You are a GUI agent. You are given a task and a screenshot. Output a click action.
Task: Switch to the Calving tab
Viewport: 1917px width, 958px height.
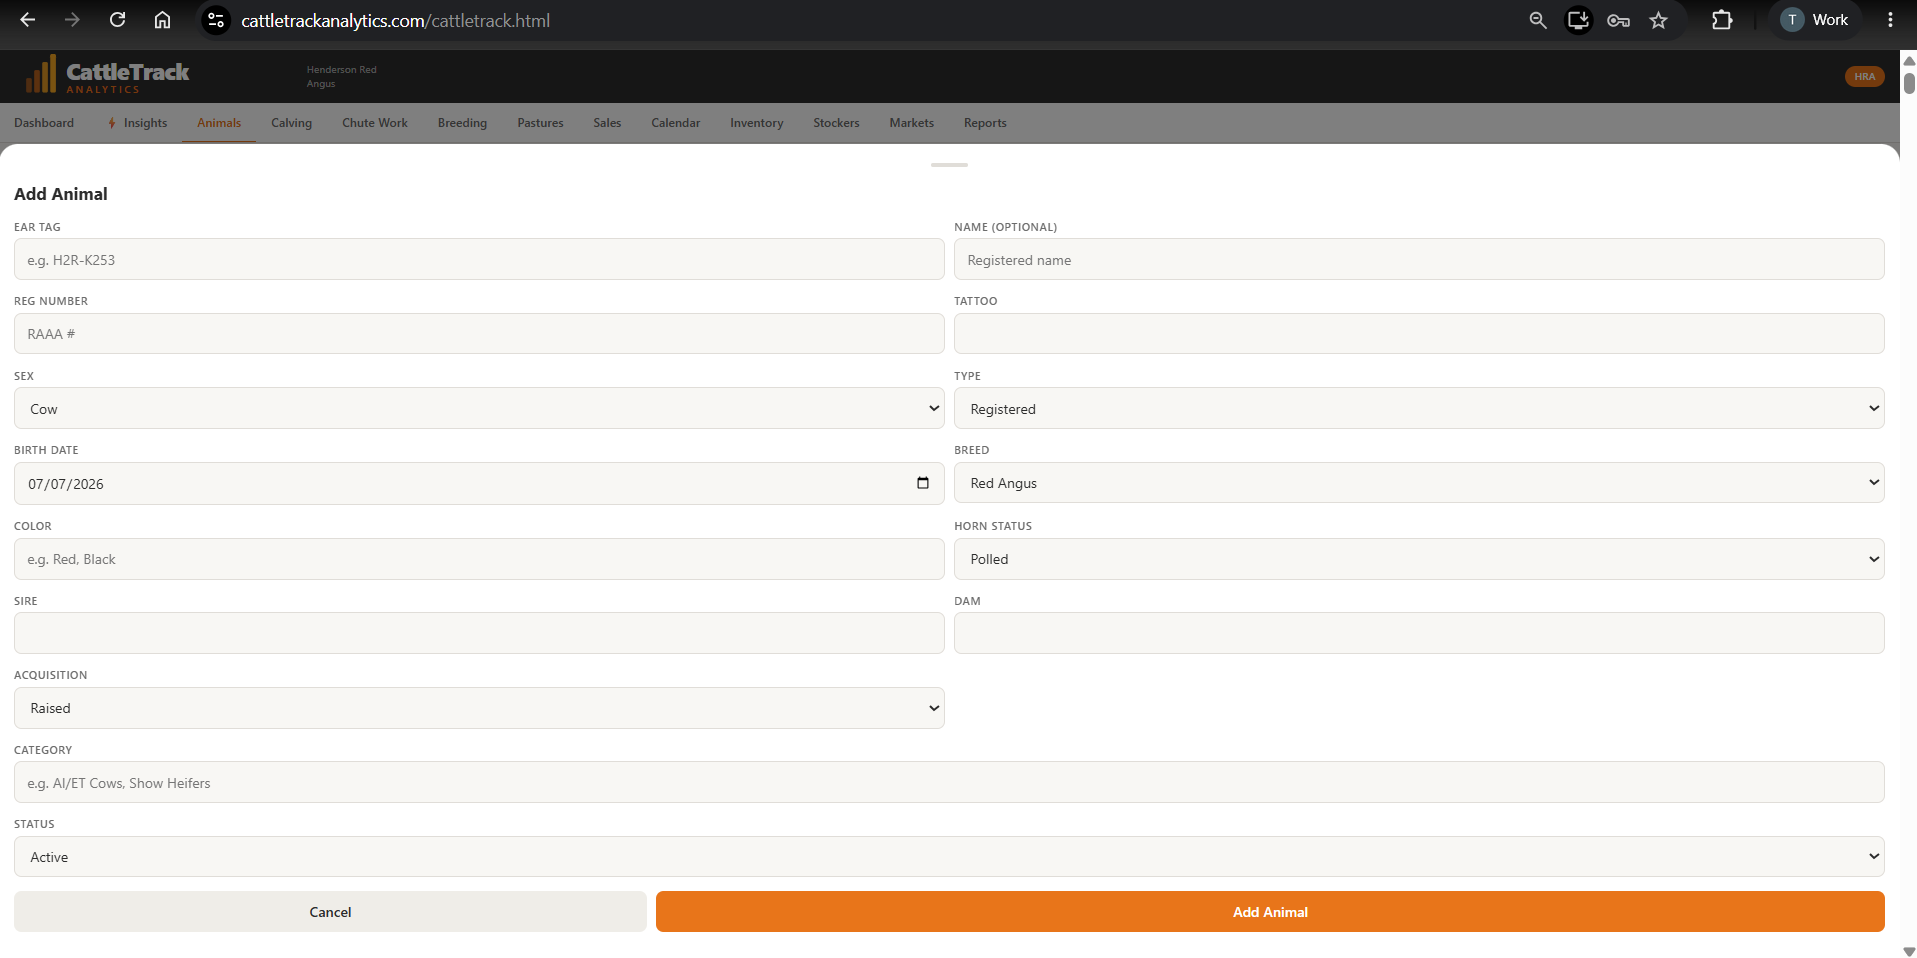[291, 123]
